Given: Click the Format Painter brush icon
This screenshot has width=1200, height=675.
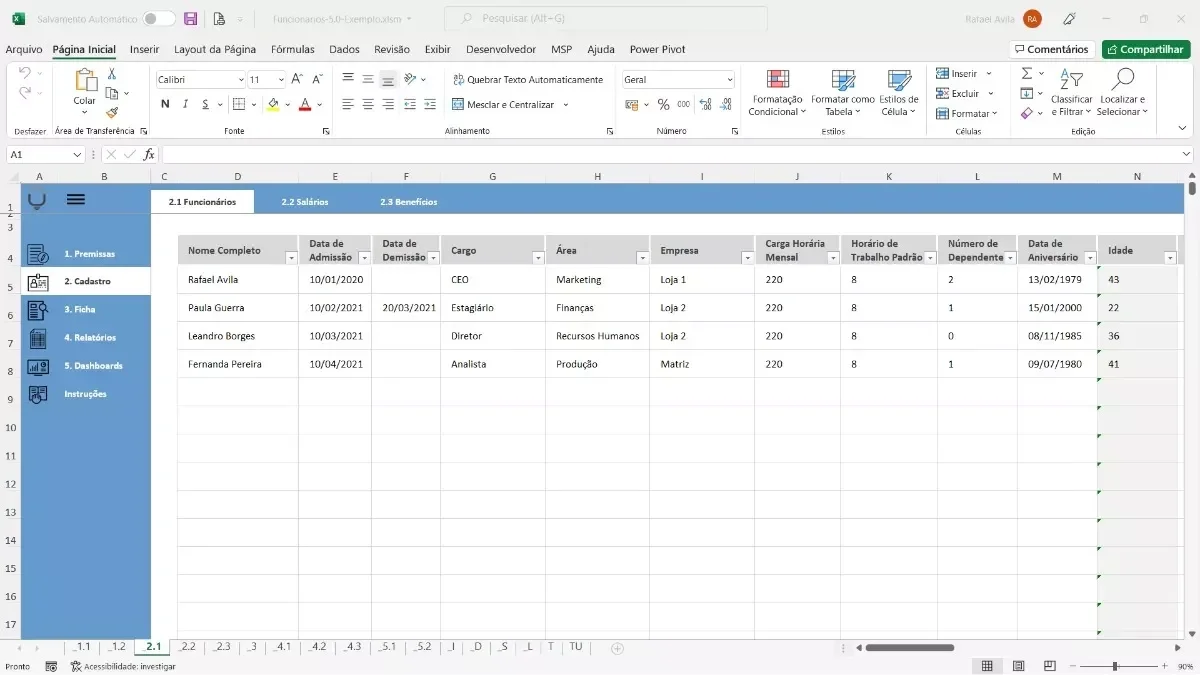Looking at the screenshot, I should pyautogui.click(x=112, y=113).
